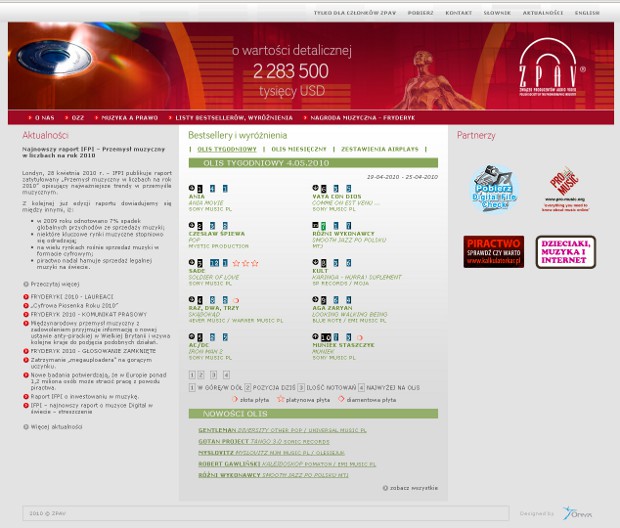The image size is (620, 528).
Task: Click the red bullet beside Cyfrowa Piosenka Roku 2010
Action: pyautogui.click(x=26, y=306)
